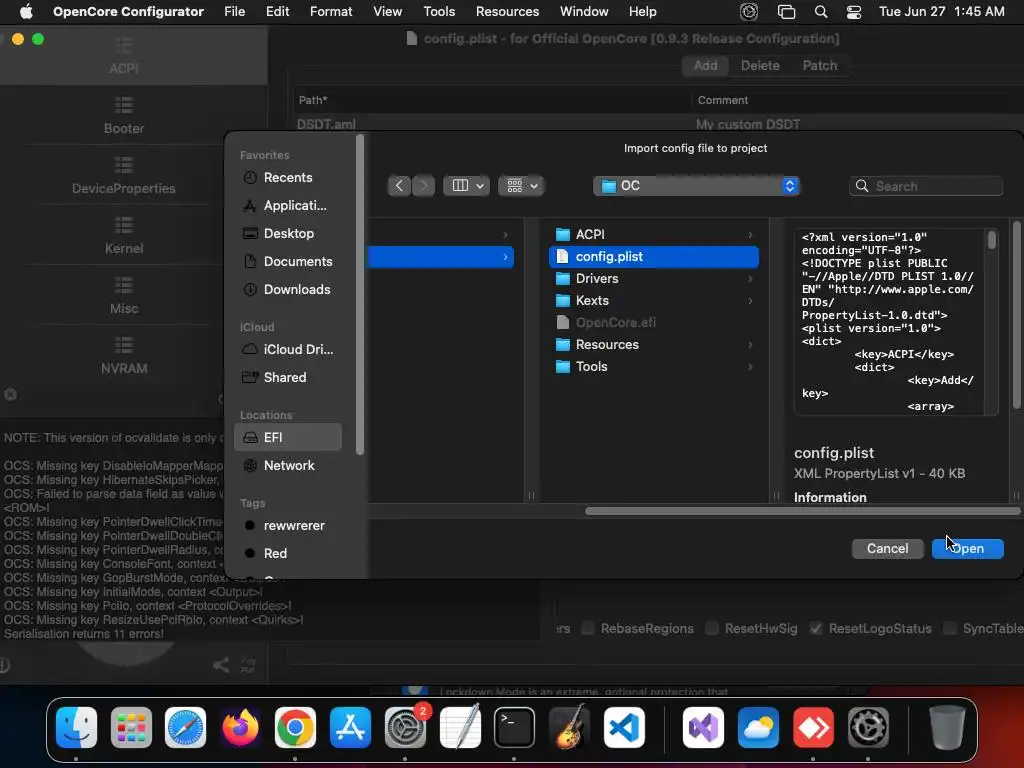The width and height of the screenshot is (1024, 768).
Task: Launch Google Chrome from the Dock
Action: (x=295, y=727)
